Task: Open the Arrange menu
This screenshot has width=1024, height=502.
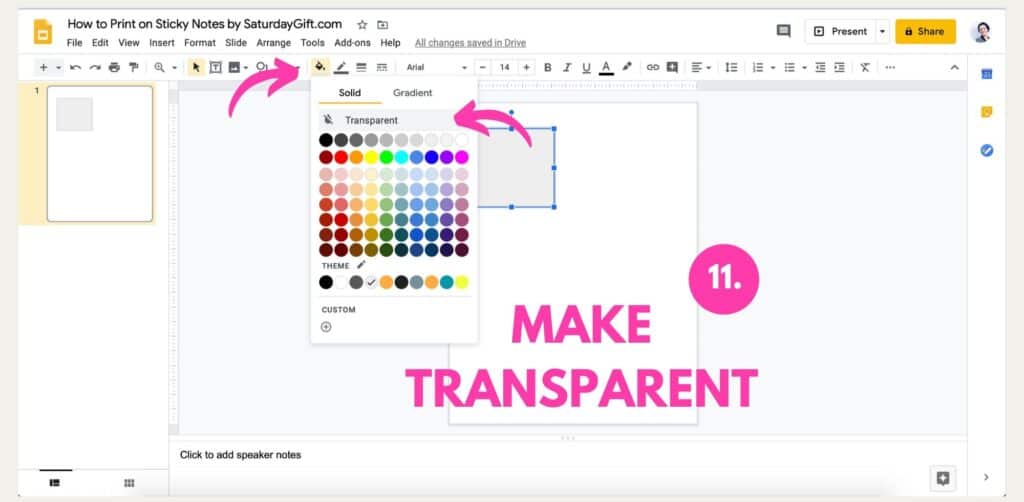Action: click(274, 42)
